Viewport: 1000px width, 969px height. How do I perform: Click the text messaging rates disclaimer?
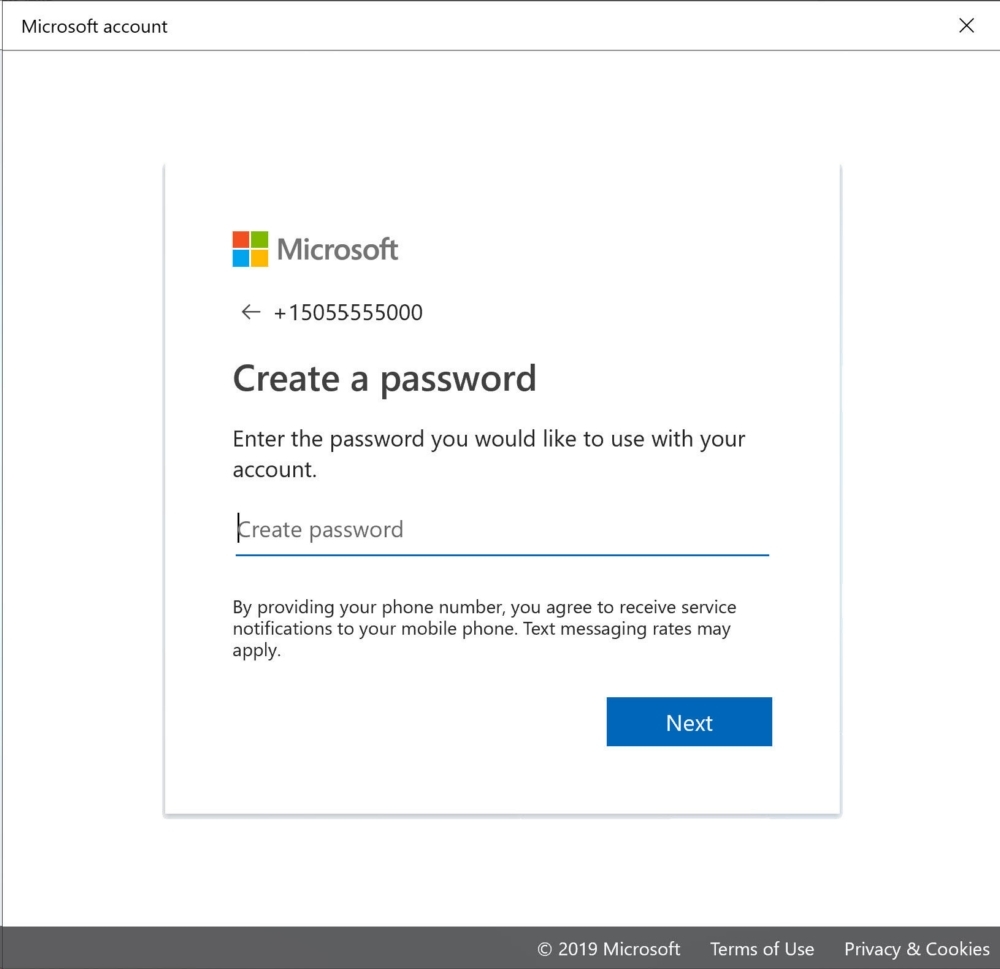tap(484, 629)
